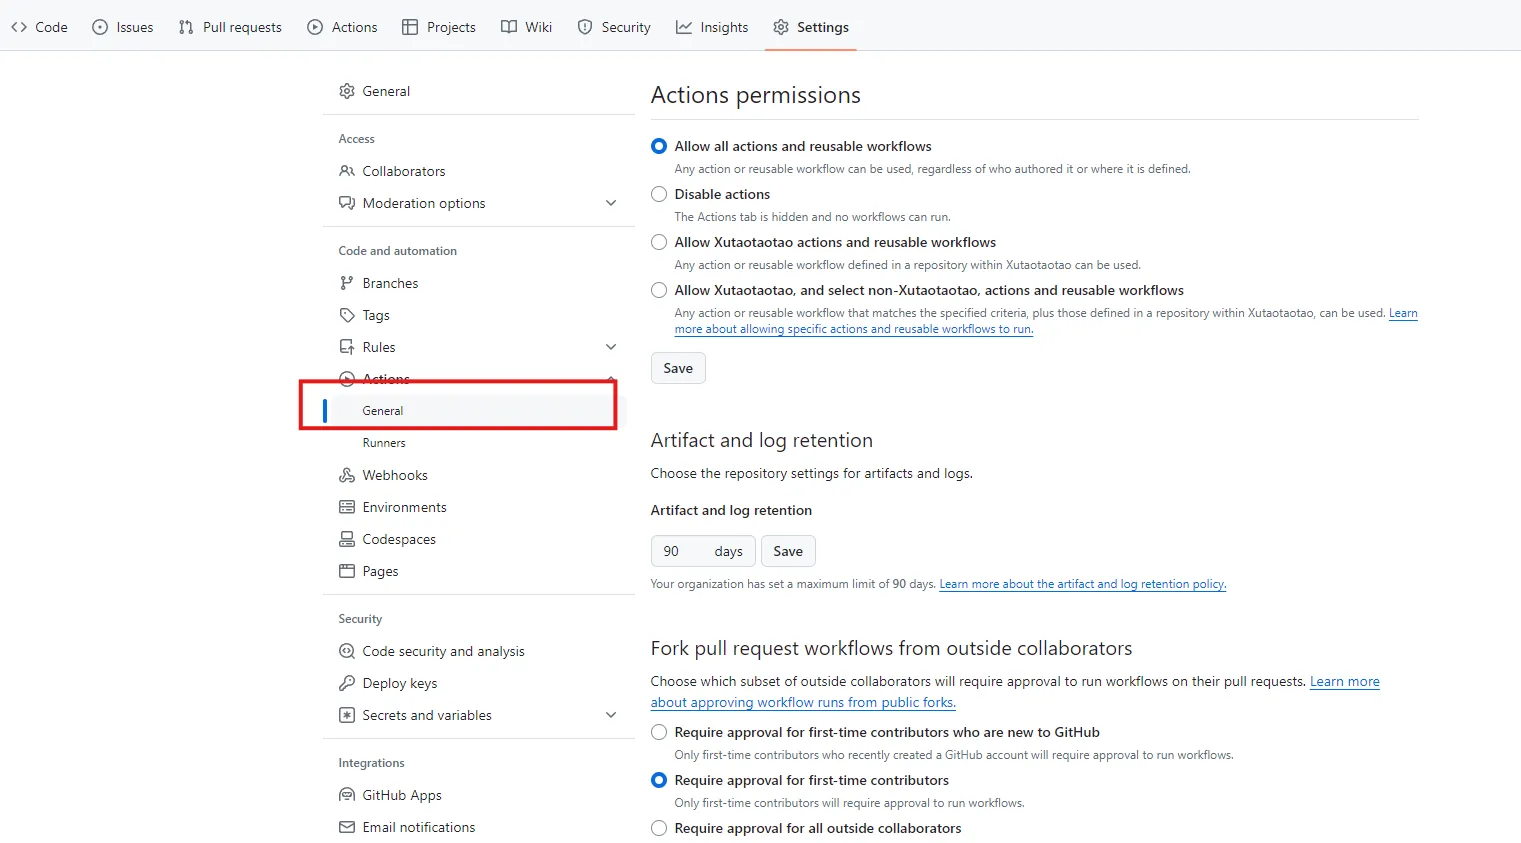Click the Webhooks icon in sidebar

point(347,475)
